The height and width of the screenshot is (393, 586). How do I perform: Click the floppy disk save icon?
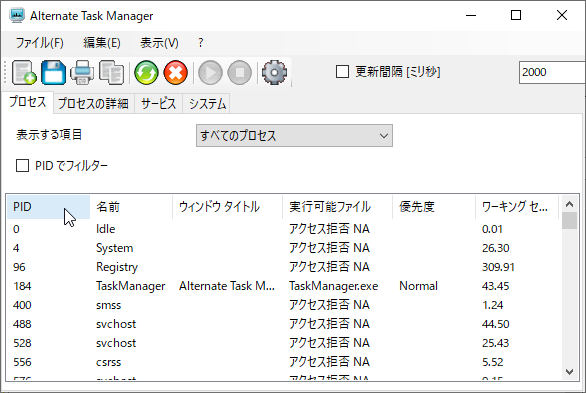point(53,72)
